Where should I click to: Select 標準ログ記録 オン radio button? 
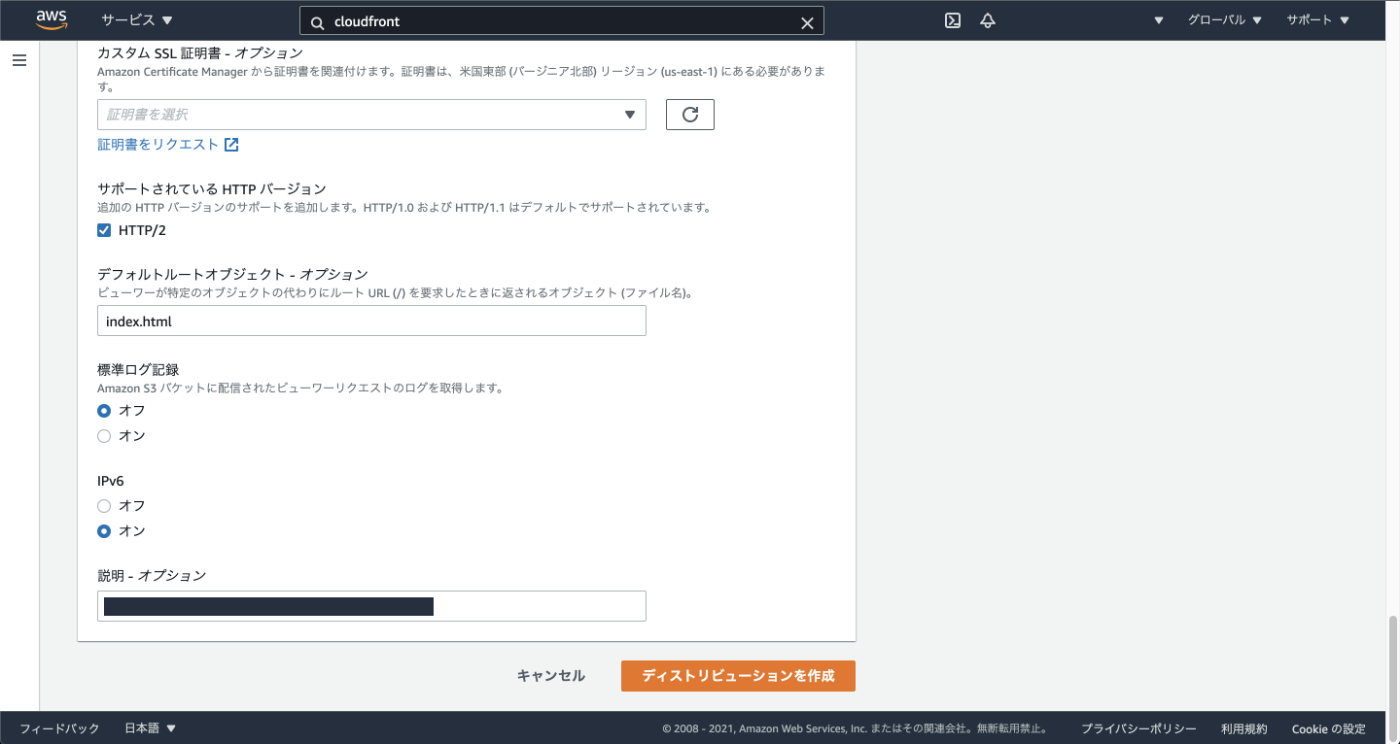pos(104,436)
